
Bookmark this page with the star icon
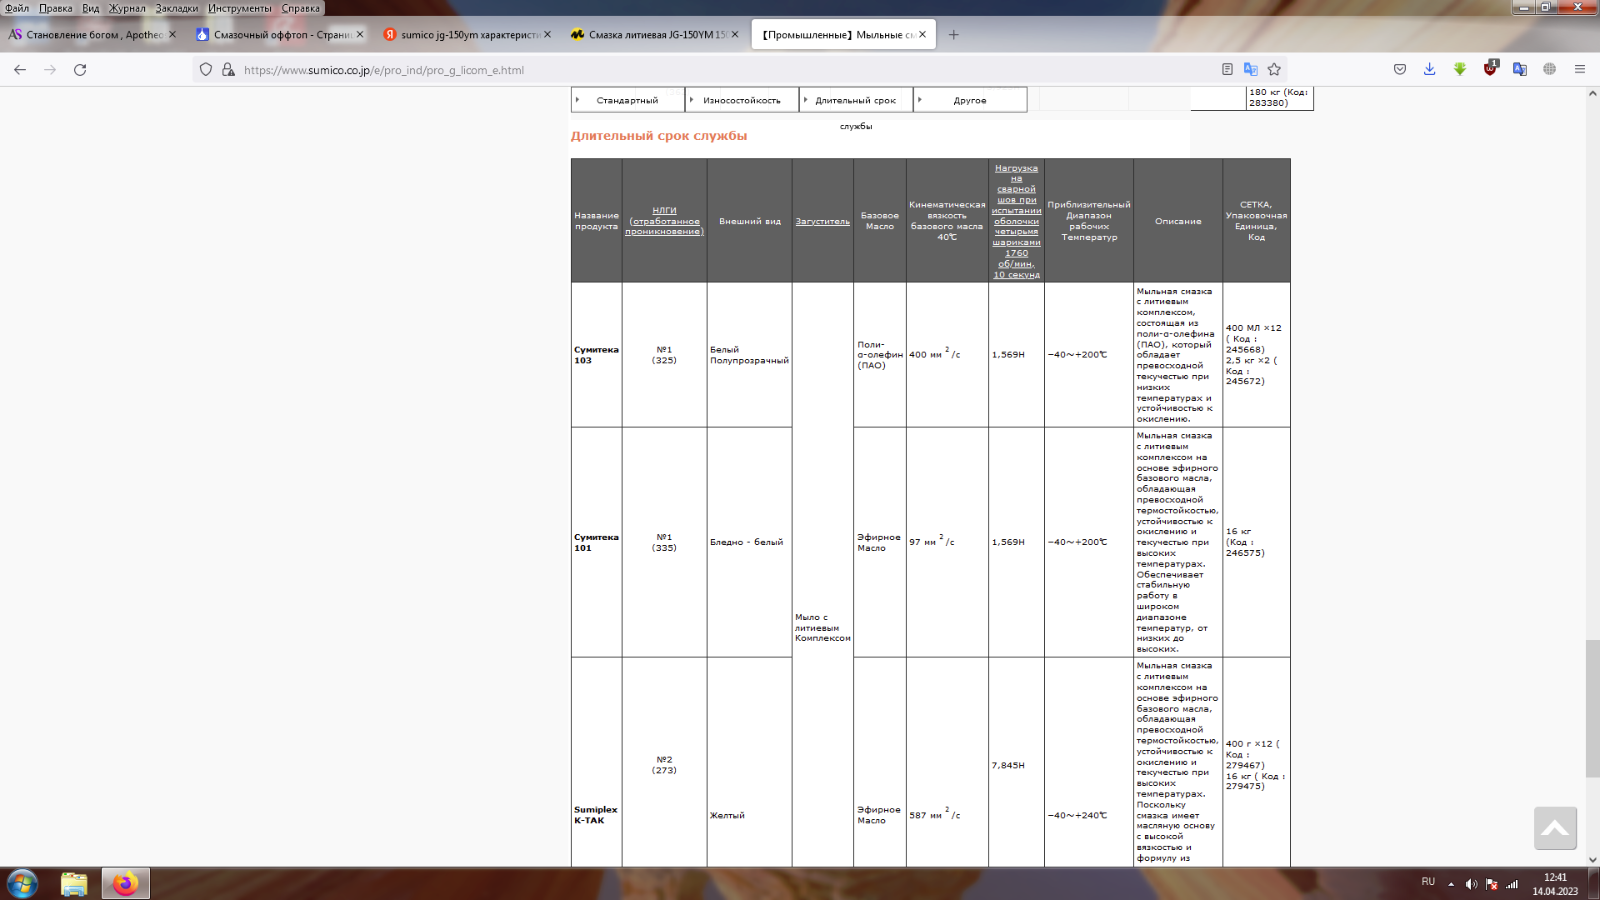coord(1274,70)
